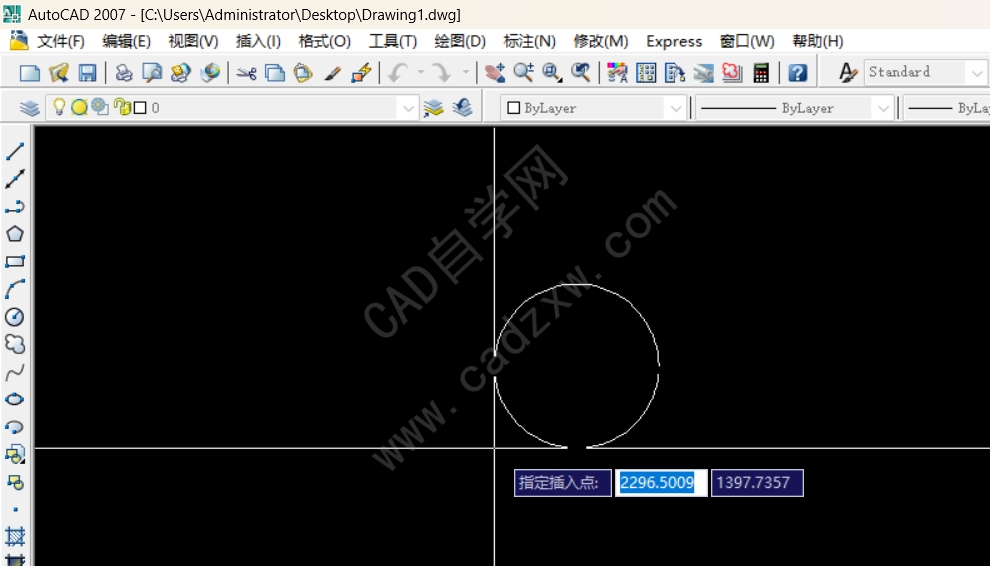Select the Point tool
The image size is (990, 566).
tap(15, 509)
